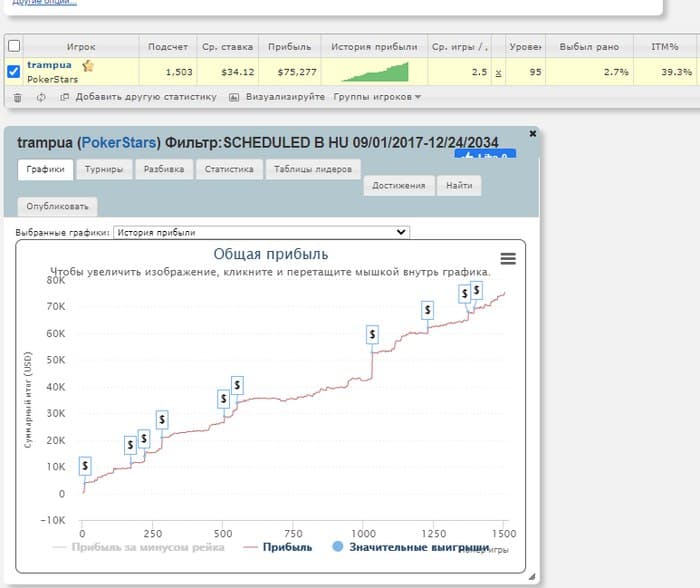Click the star icon next to trampua
The image size is (700, 588).
pos(88,66)
